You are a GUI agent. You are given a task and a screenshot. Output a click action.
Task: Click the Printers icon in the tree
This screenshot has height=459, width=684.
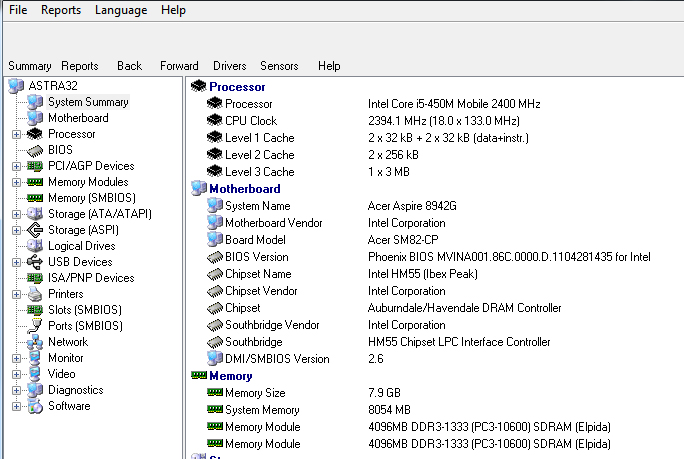click(35, 294)
